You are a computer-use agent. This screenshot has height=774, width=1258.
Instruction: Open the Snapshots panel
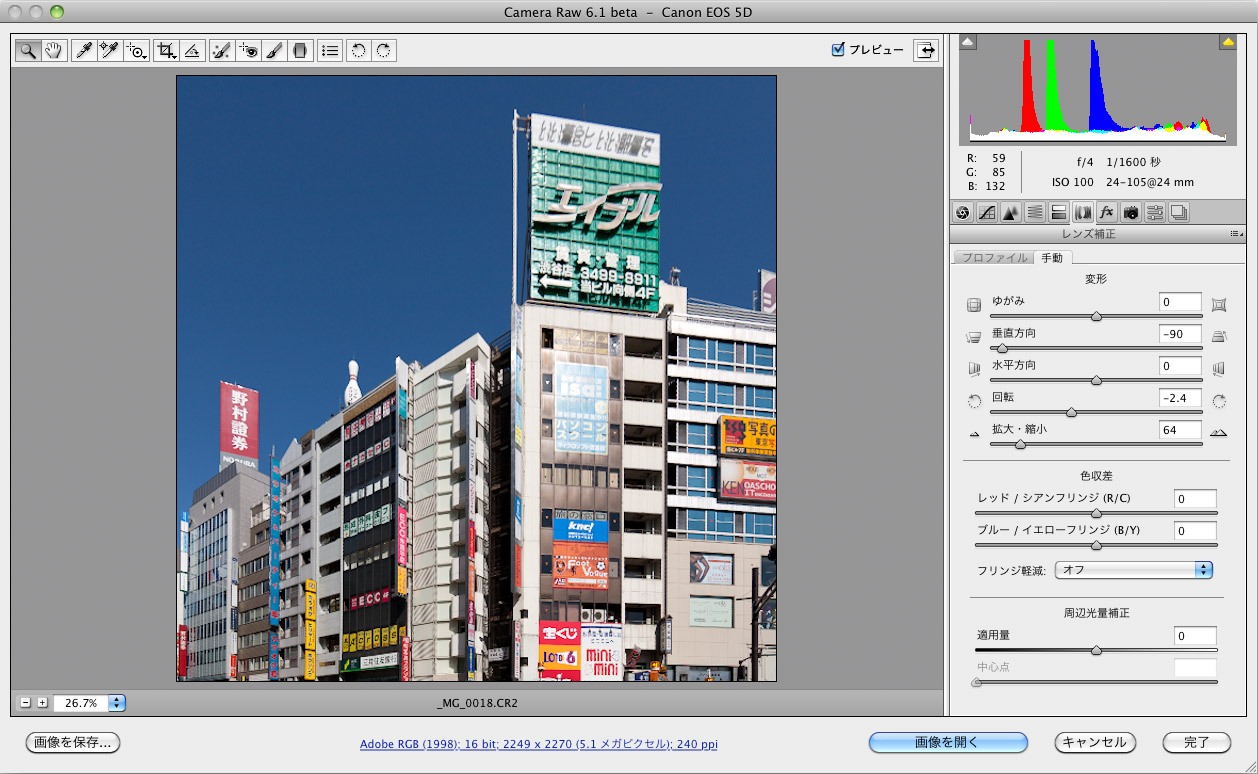tap(1179, 212)
